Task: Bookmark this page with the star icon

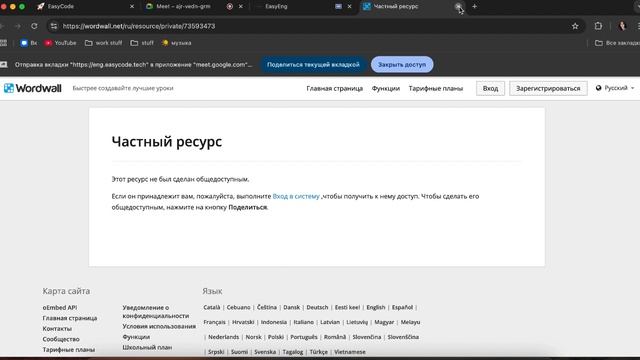Action: coord(575,26)
